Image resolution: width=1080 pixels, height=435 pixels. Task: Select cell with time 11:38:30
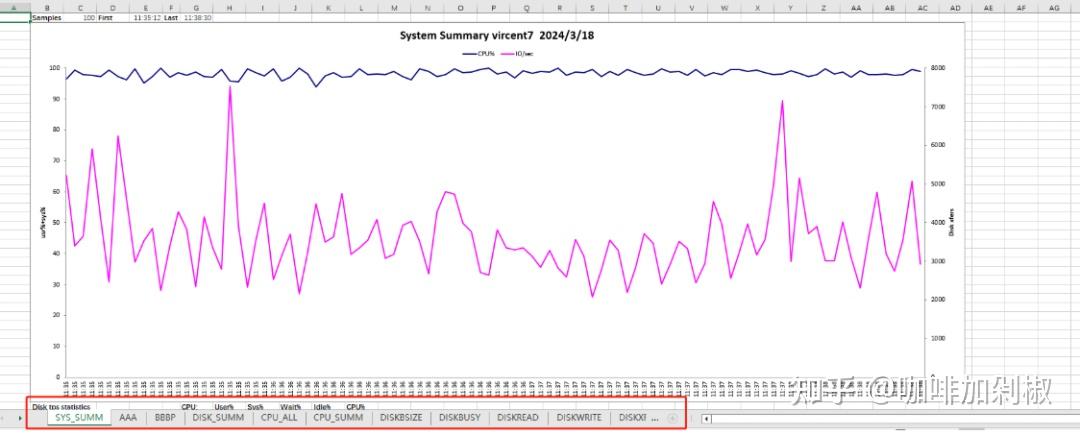(x=196, y=18)
